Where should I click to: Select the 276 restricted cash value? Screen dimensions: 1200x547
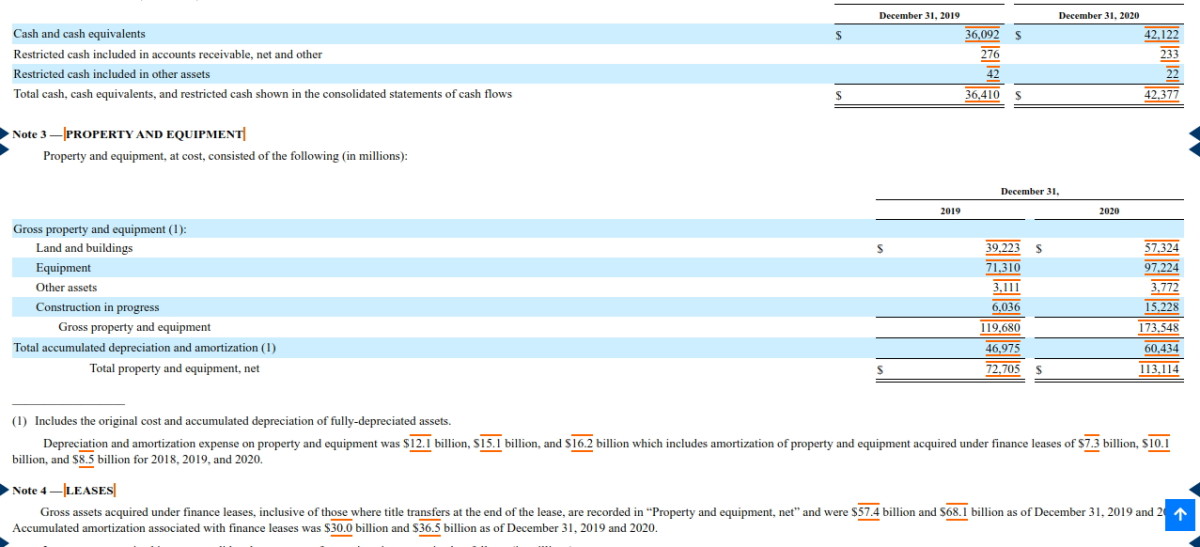coord(991,54)
